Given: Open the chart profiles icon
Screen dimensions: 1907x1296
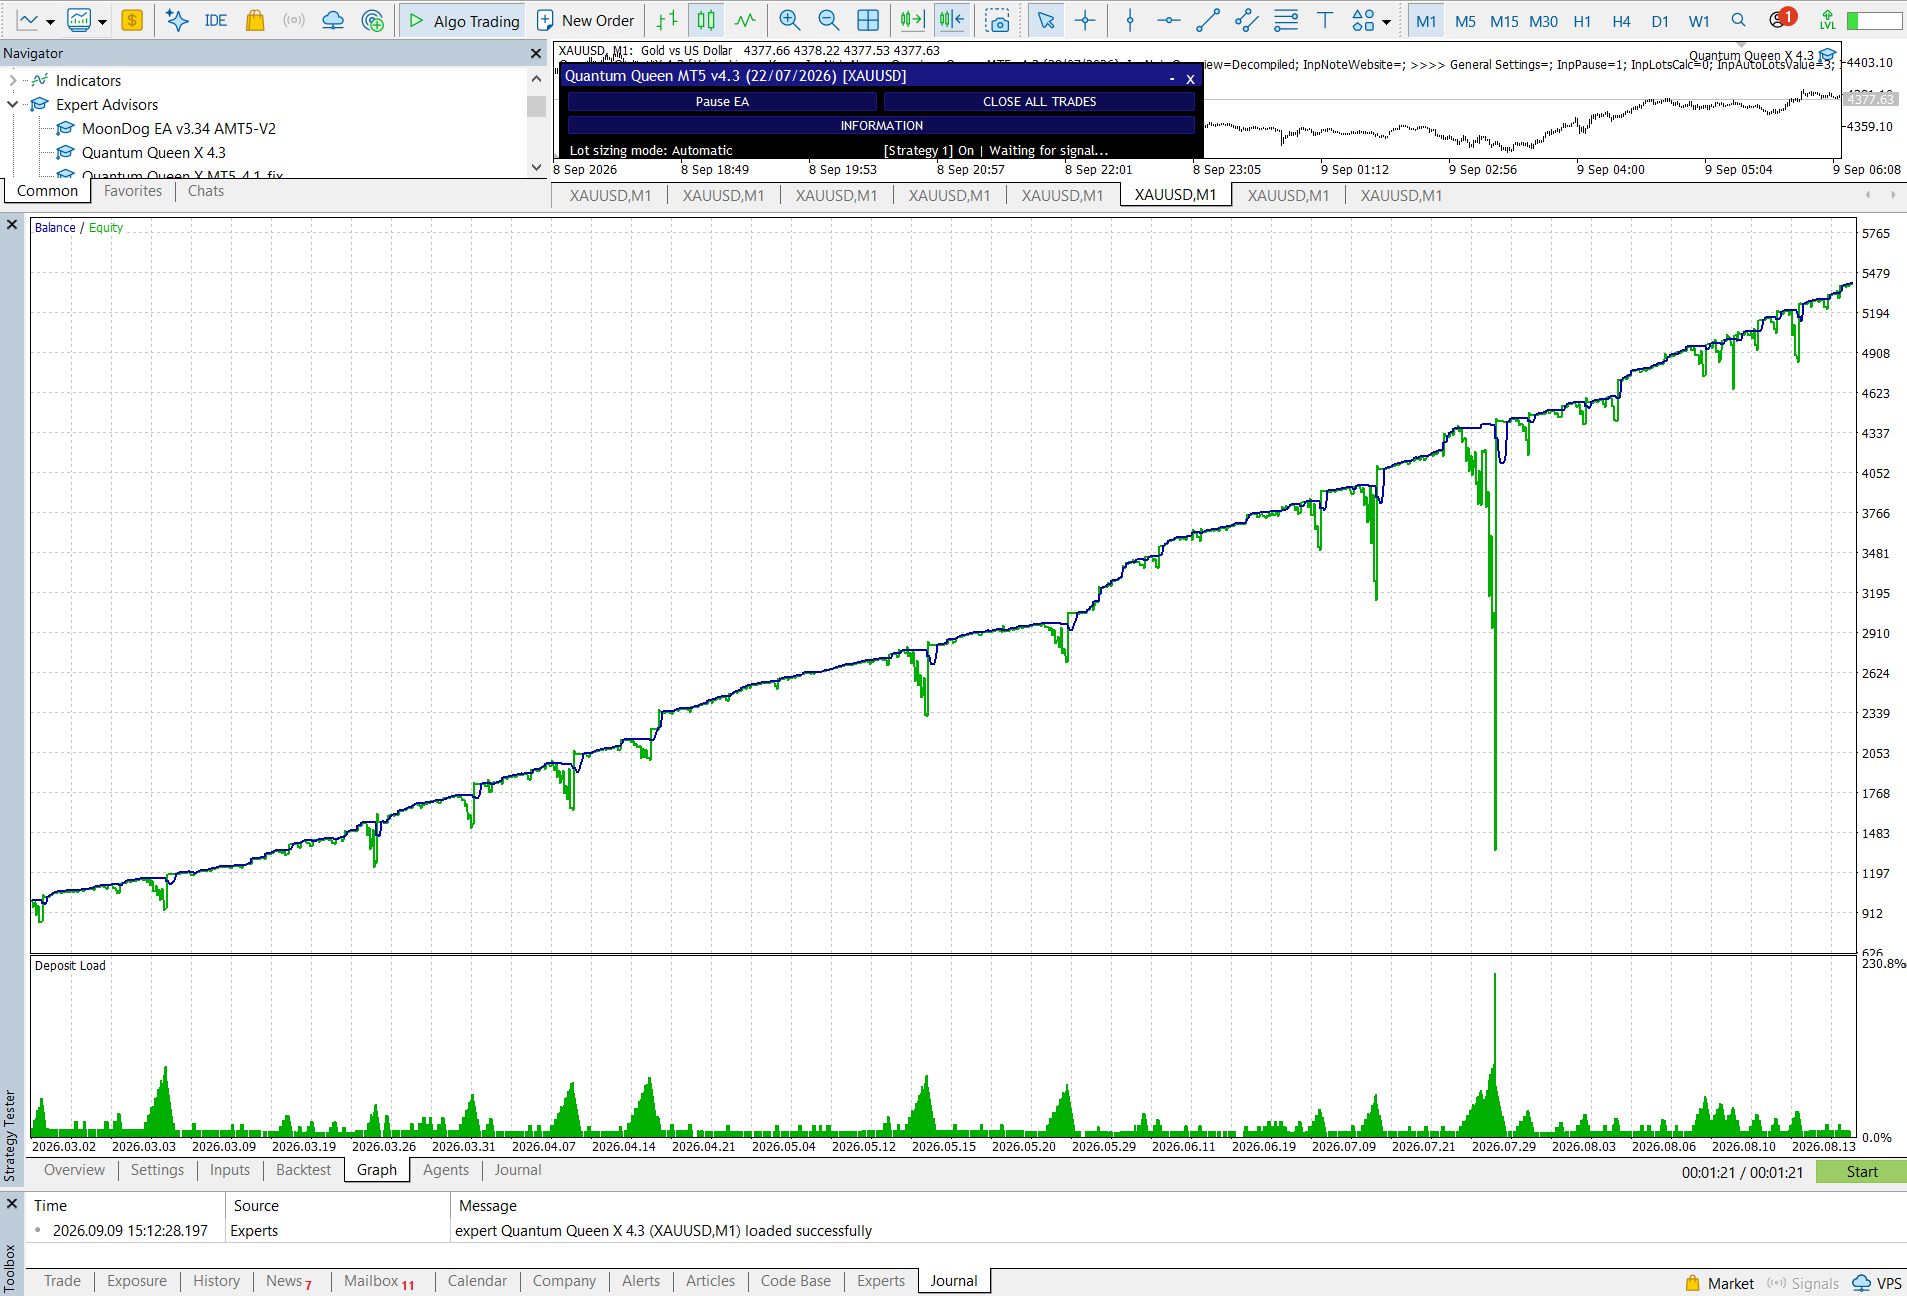Looking at the screenshot, I should (x=79, y=20).
